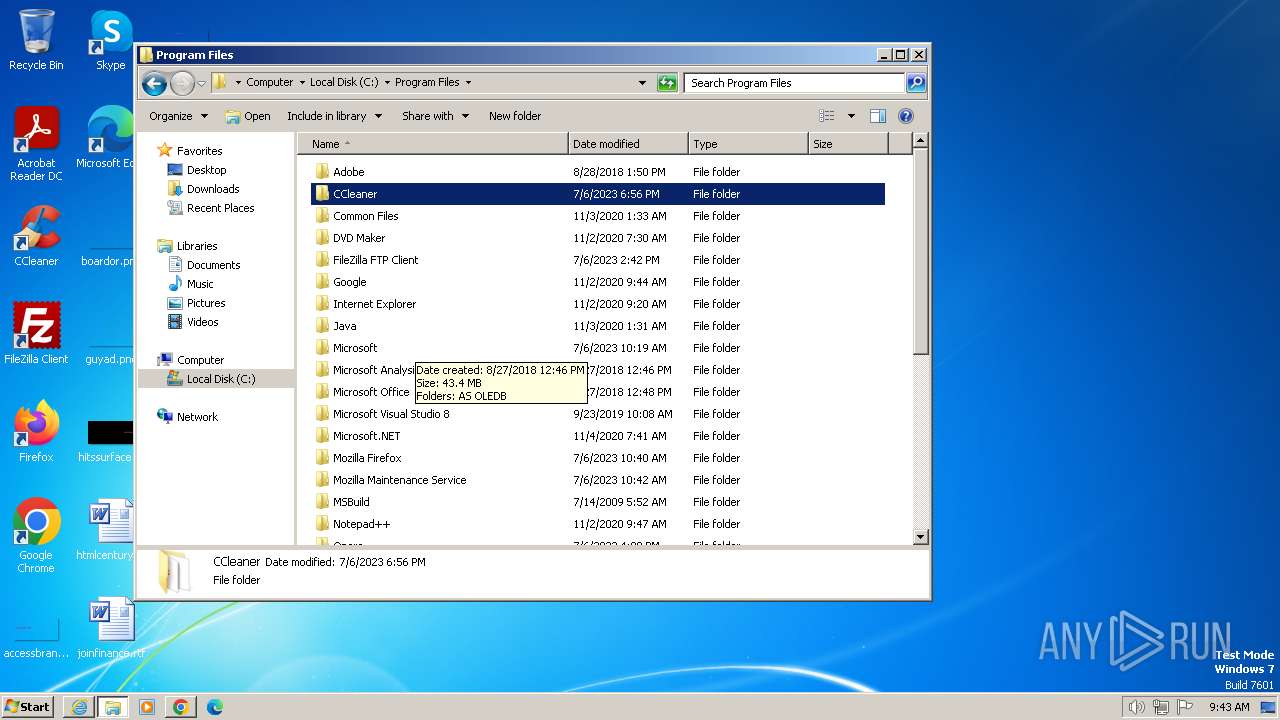Click the search magnifier icon
This screenshot has height=720, width=1280.
pyautogui.click(x=915, y=83)
